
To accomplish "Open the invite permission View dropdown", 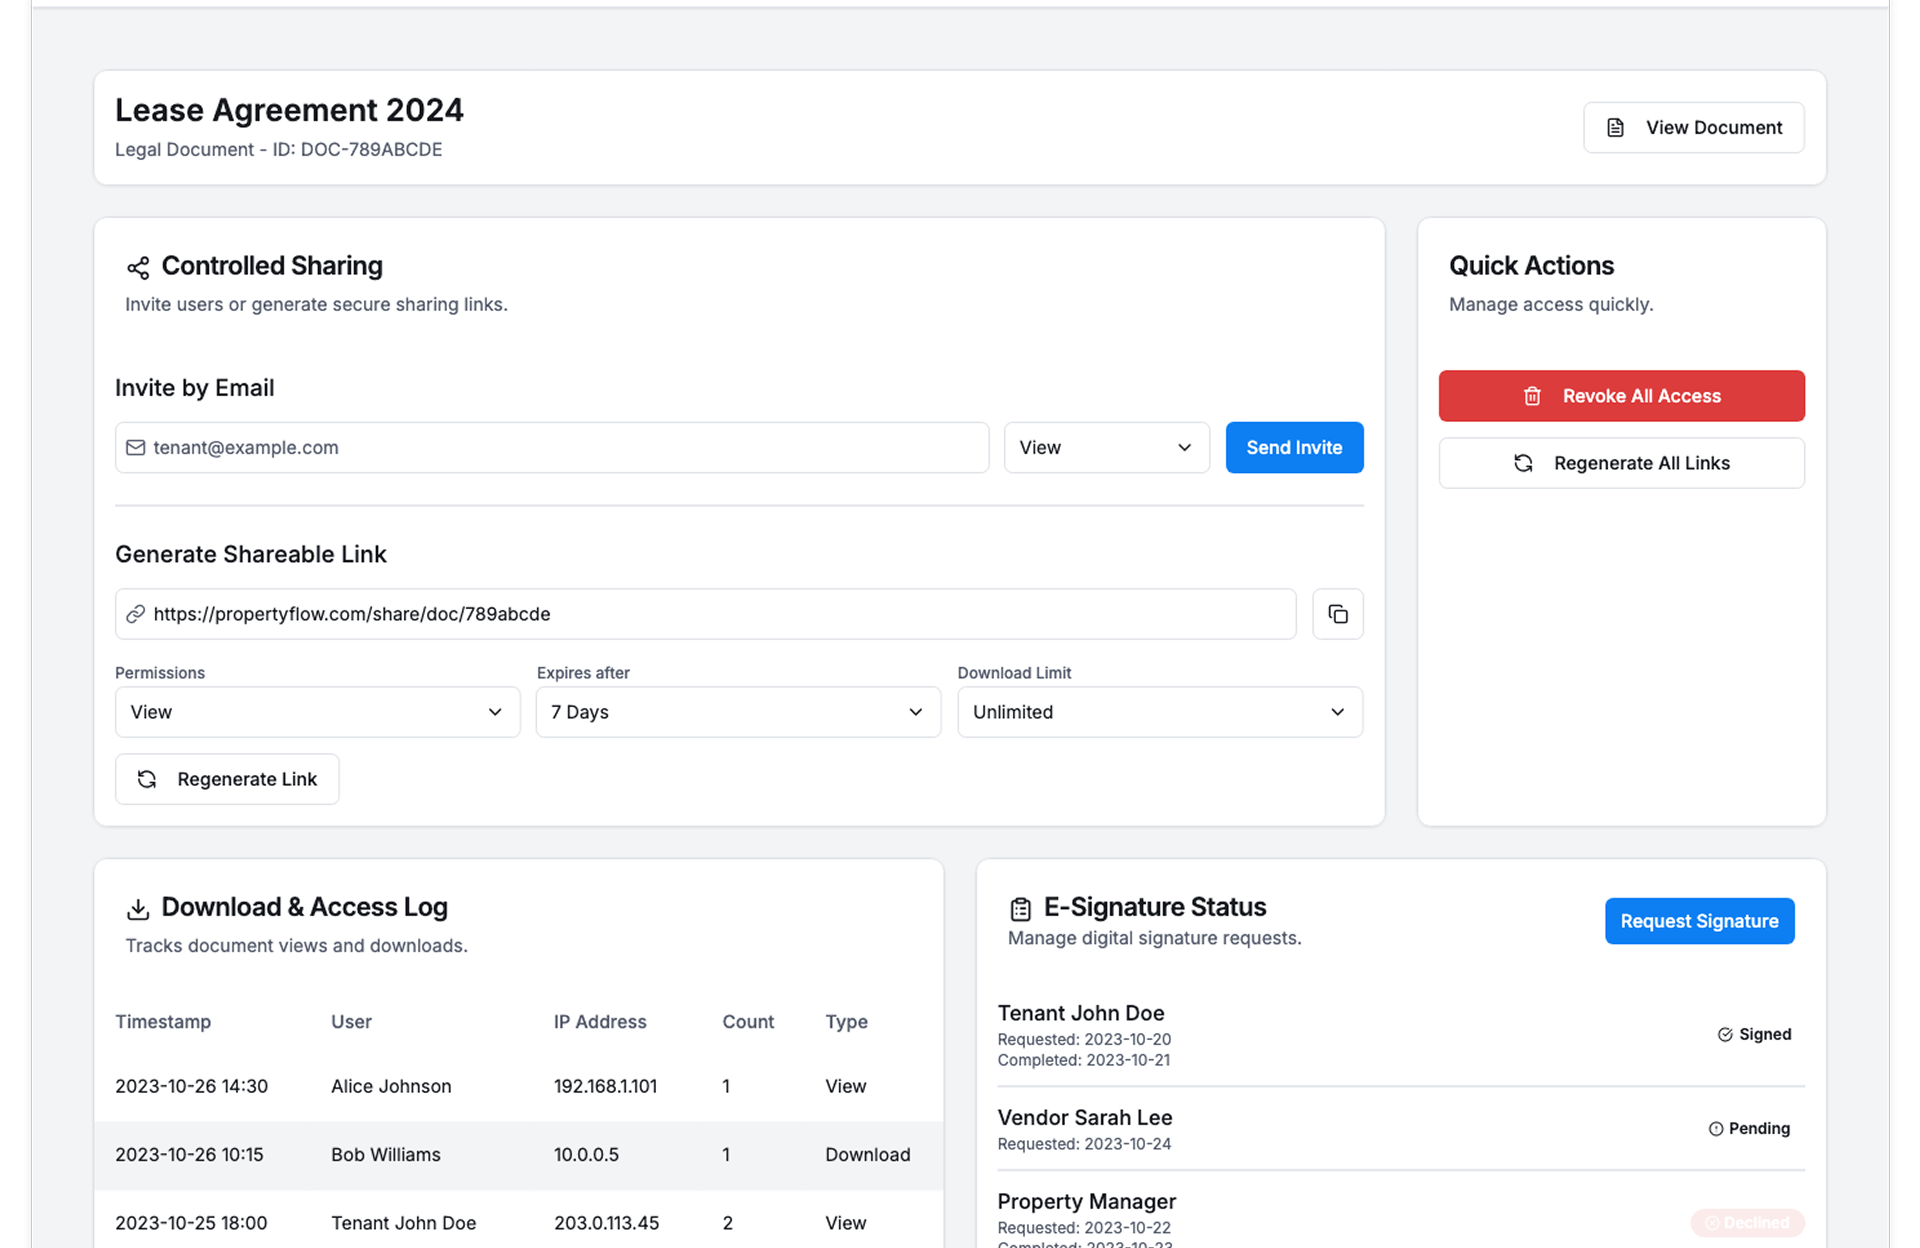I will tap(1106, 447).
